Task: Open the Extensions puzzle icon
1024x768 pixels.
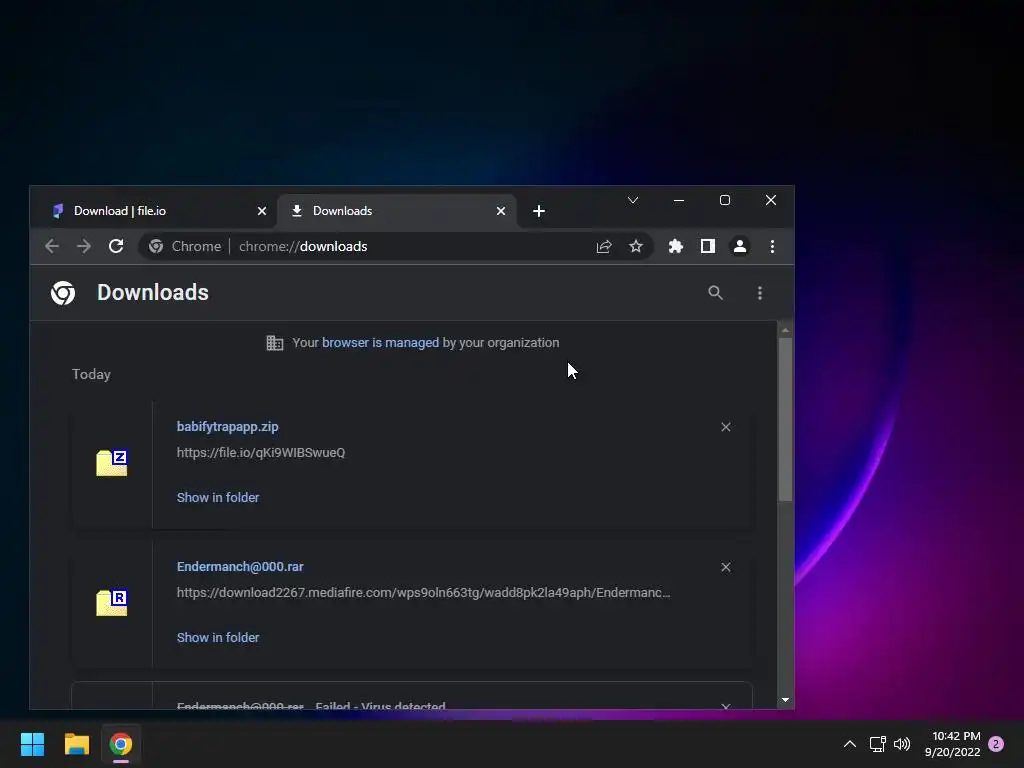Action: pos(676,246)
